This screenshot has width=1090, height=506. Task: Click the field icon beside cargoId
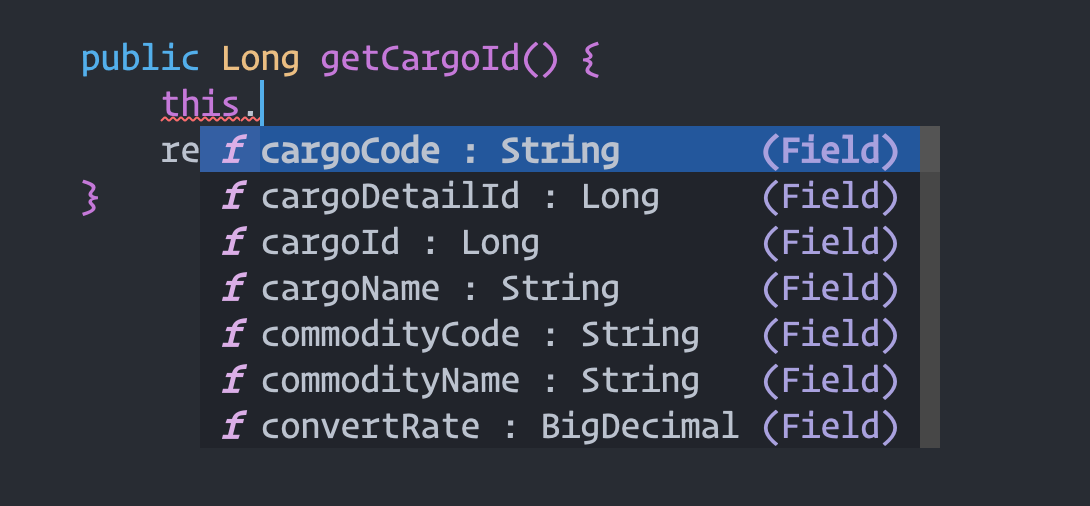233,243
